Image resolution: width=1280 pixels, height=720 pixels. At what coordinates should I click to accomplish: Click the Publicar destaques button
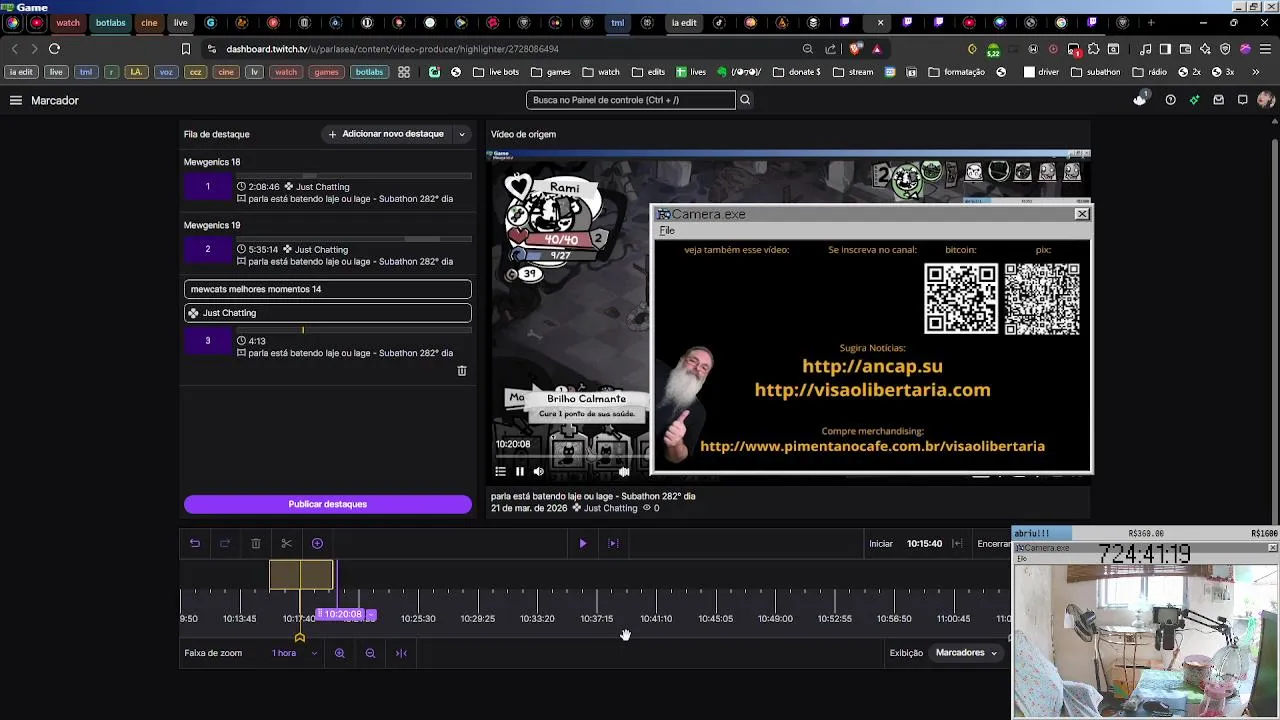point(328,504)
